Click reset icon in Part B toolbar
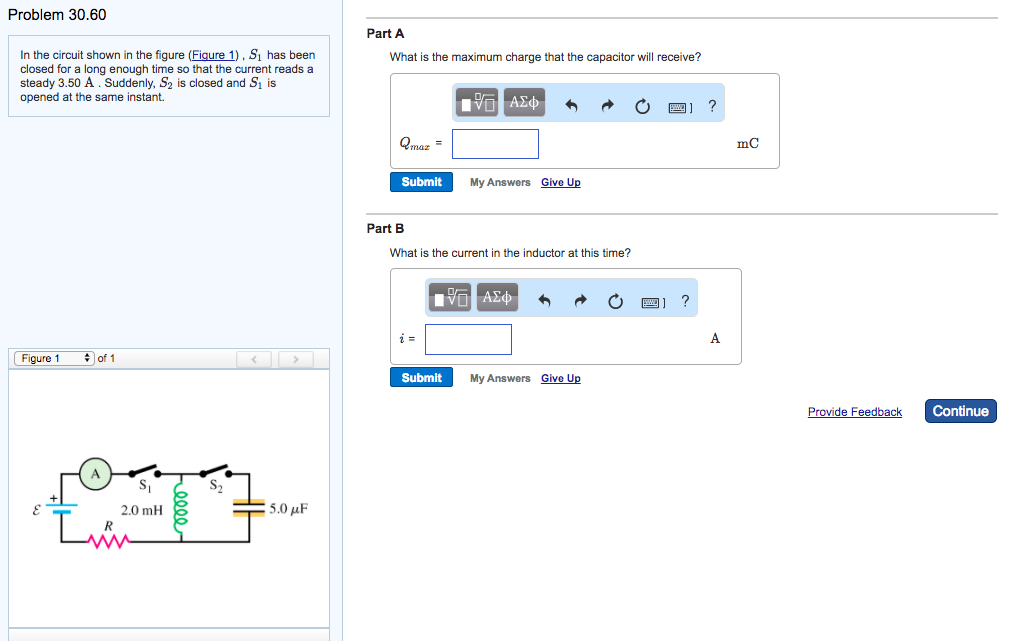 tap(615, 301)
